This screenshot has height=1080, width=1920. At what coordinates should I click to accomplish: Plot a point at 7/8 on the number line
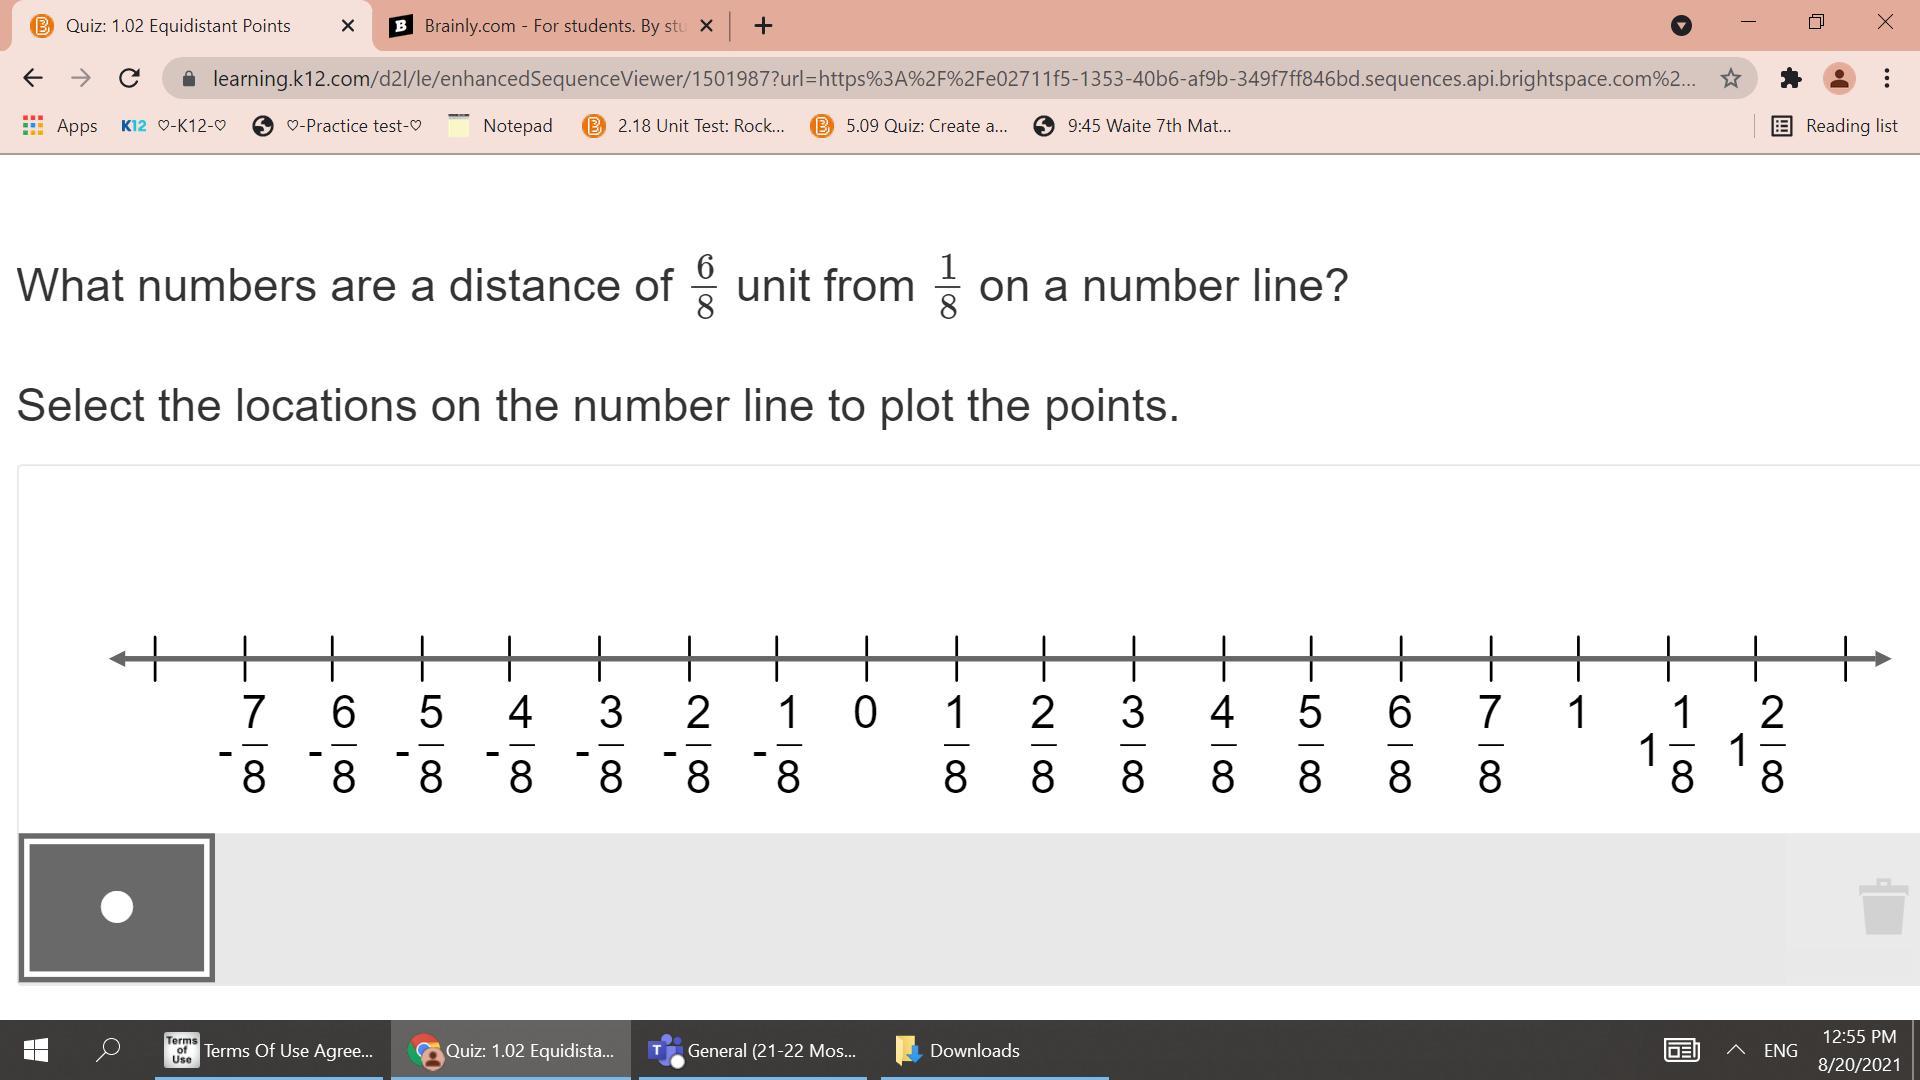pyautogui.click(x=1490, y=658)
